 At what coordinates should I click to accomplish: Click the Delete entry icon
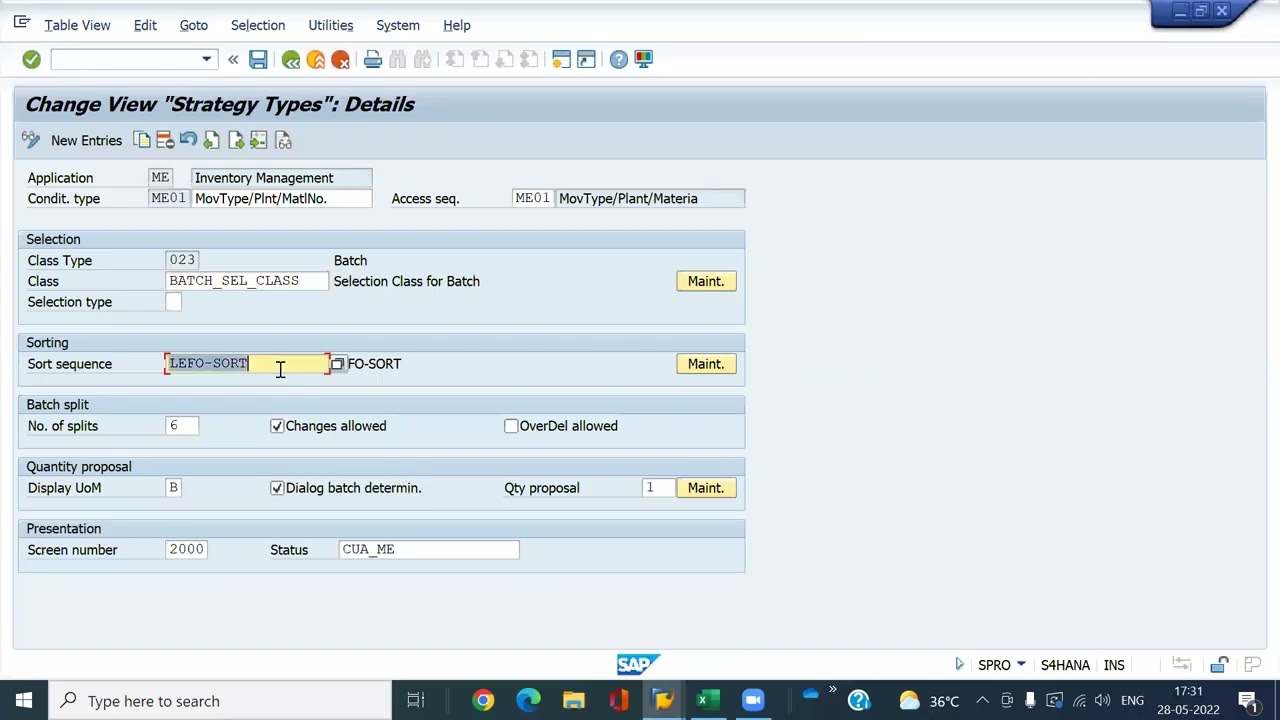pyautogui.click(x=165, y=140)
